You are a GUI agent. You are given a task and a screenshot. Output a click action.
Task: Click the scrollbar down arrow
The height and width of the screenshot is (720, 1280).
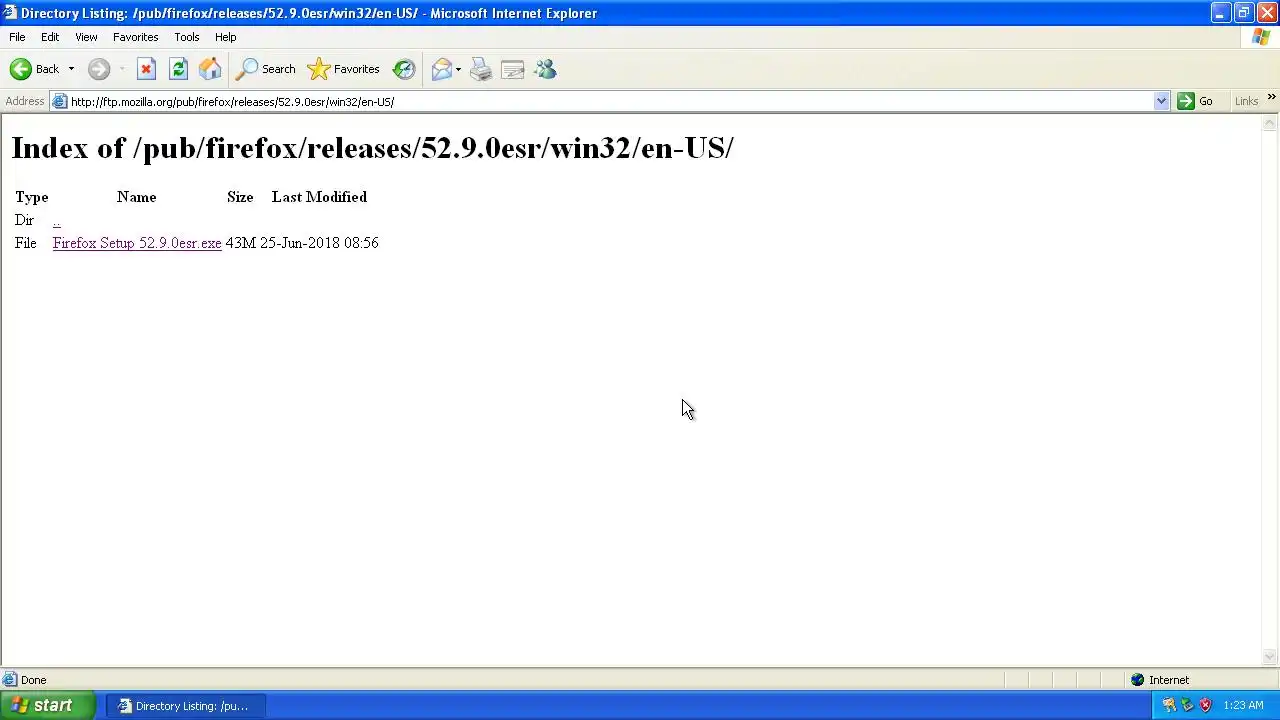click(x=1270, y=657)
